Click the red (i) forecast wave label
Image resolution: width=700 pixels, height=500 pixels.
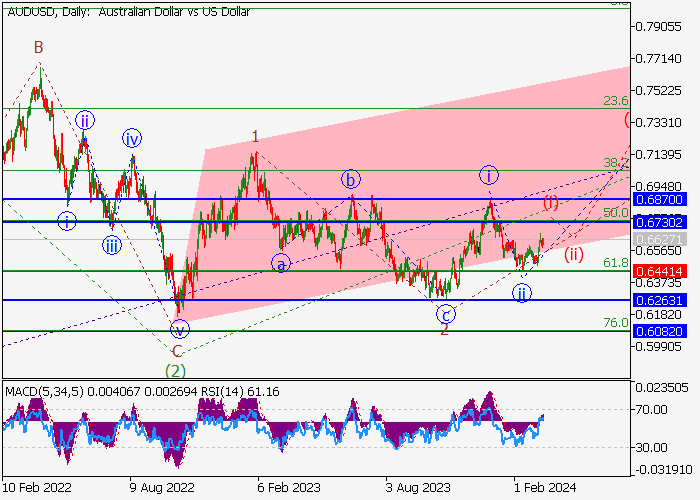[x=551, y=203]
